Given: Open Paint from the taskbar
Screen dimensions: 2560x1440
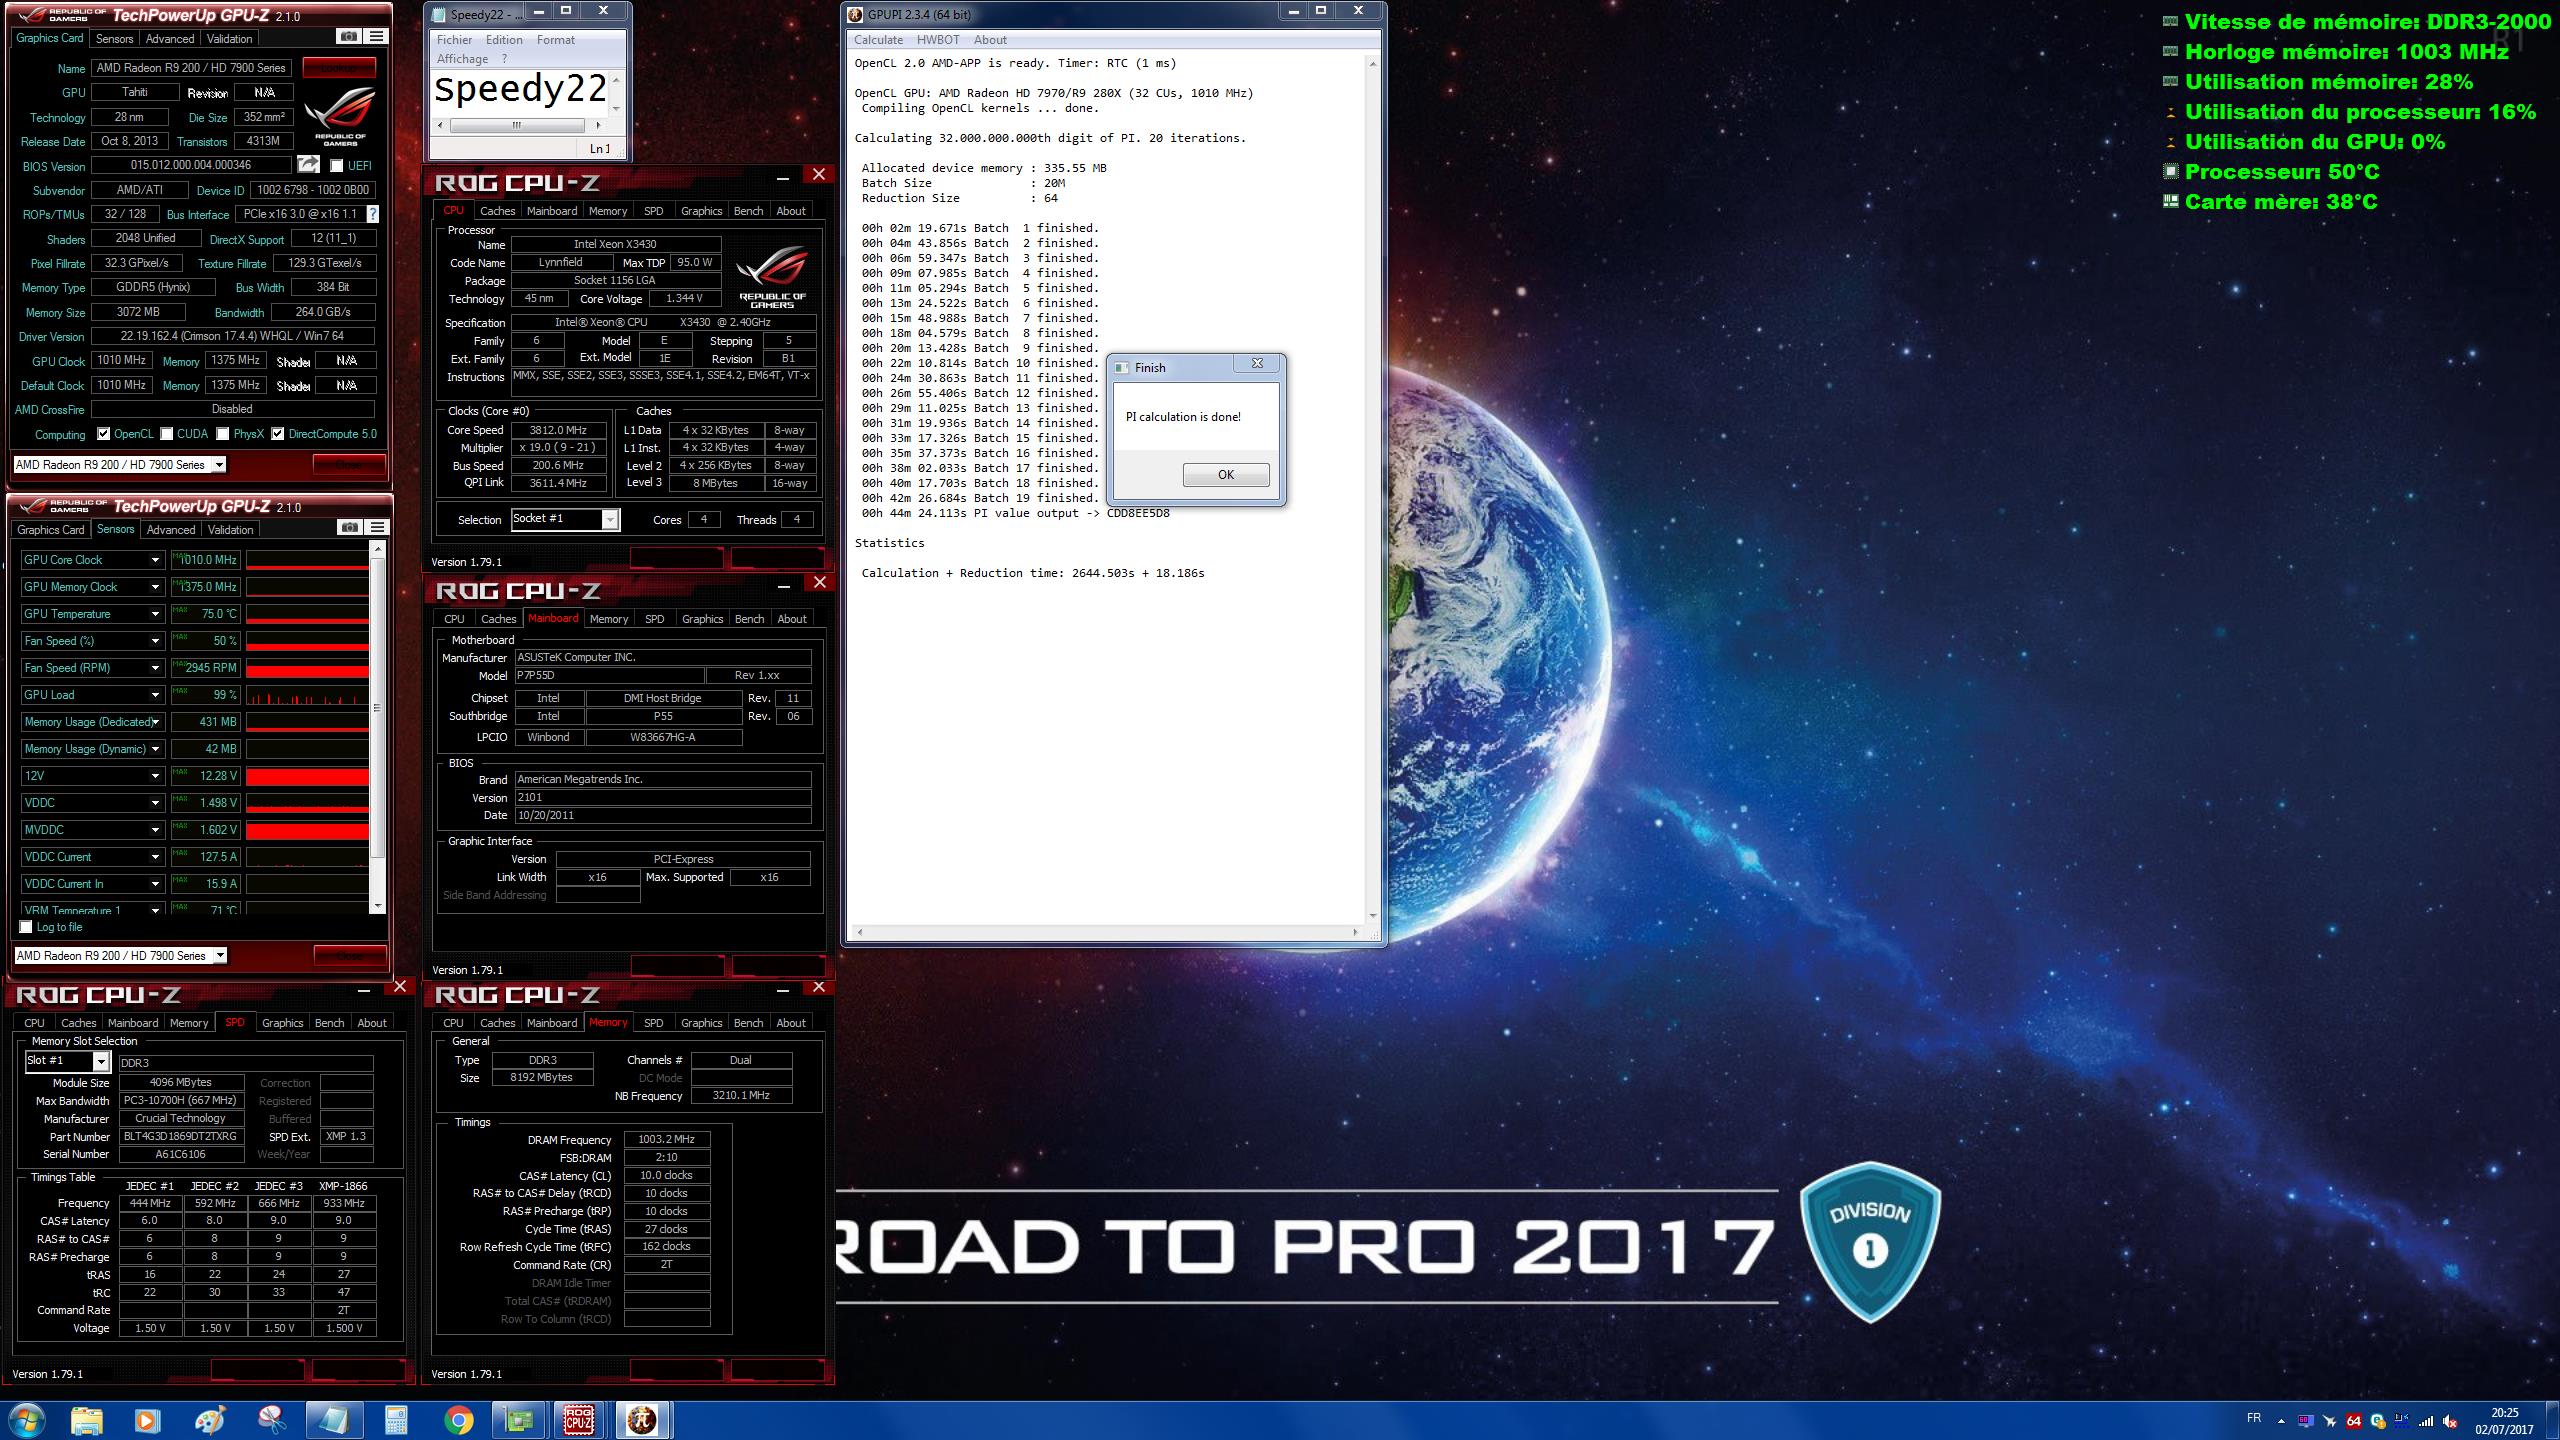Looking at the screenshot, I should click(x=210, y=1420).
